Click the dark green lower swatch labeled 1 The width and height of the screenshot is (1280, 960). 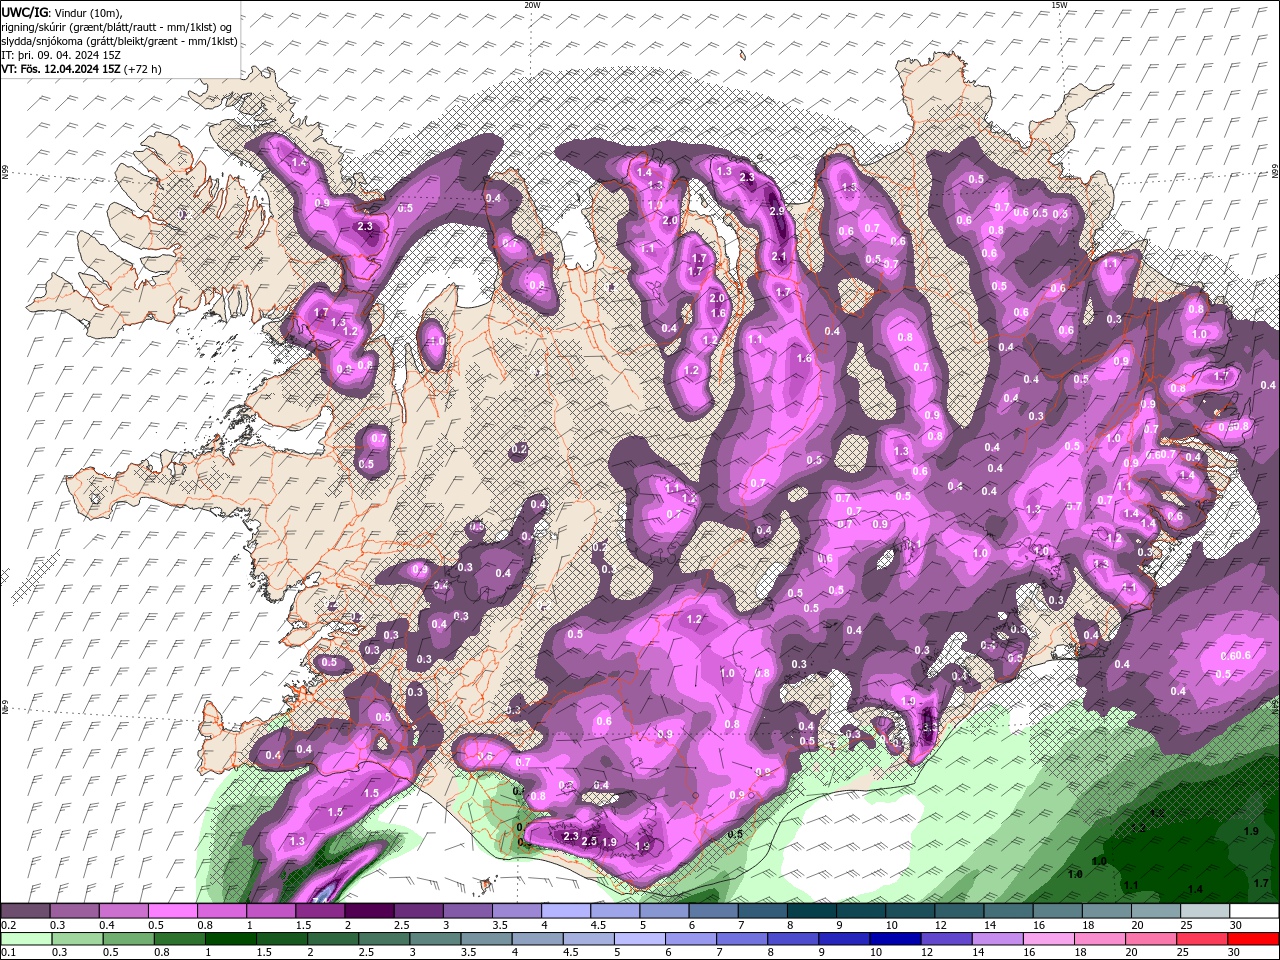tap(230, 938)
